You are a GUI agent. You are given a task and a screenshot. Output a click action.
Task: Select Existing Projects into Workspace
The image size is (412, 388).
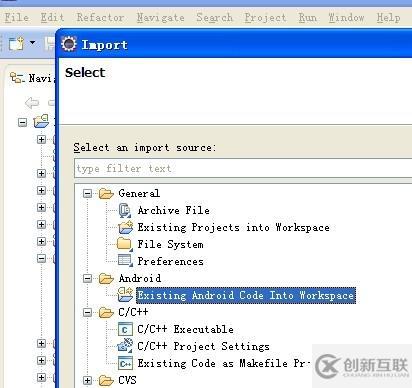(233, 227)
